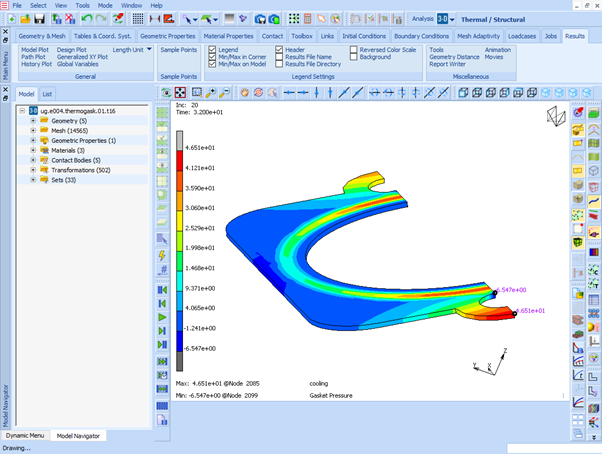
Task: Toggle the Legend checkbox
Action: tap(211, 49)
